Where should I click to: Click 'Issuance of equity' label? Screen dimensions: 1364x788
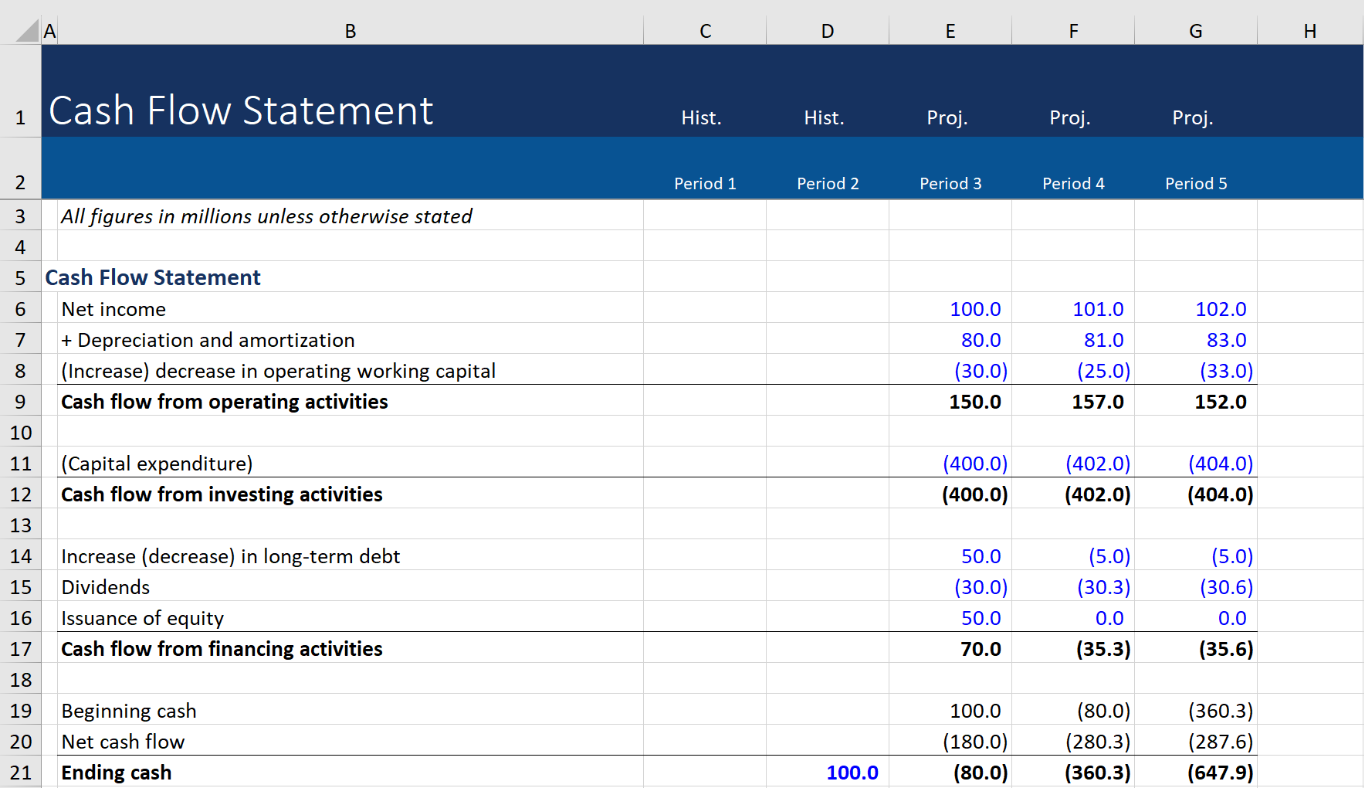tap(143, 618)
